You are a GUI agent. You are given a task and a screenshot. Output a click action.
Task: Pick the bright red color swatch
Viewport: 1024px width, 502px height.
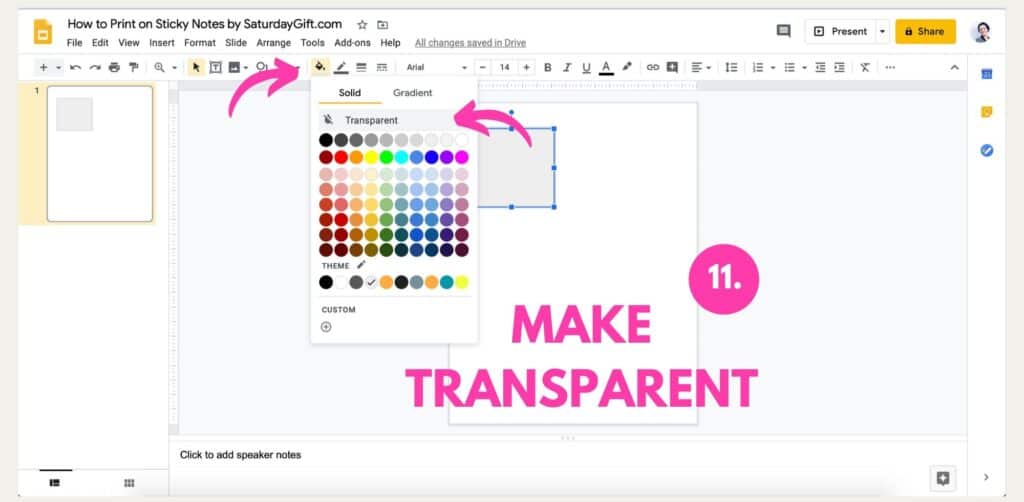pos(341,157)
